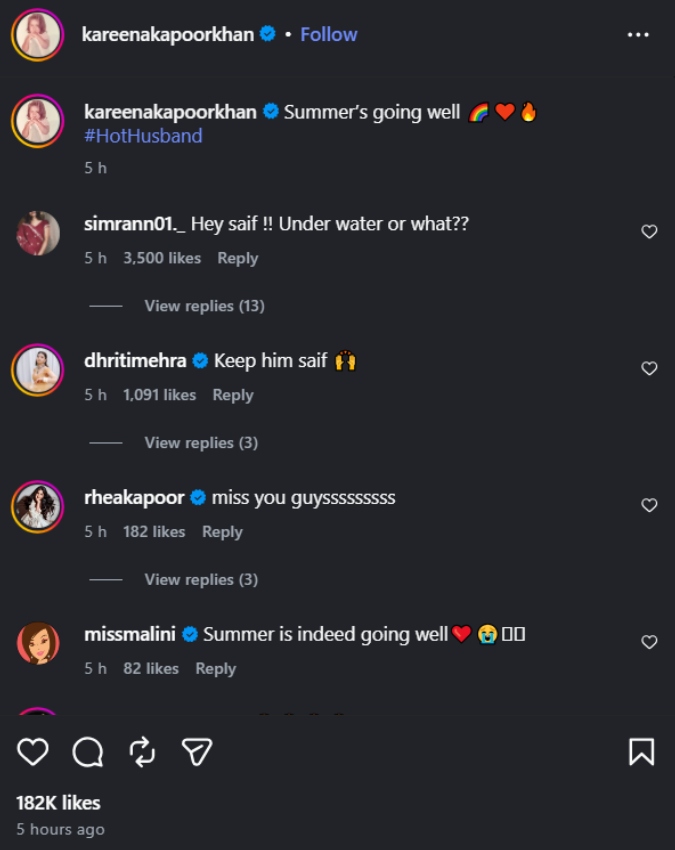View the list of 182K likes
The width and height of the screenshot is (675, 850).
click(58, 803)
